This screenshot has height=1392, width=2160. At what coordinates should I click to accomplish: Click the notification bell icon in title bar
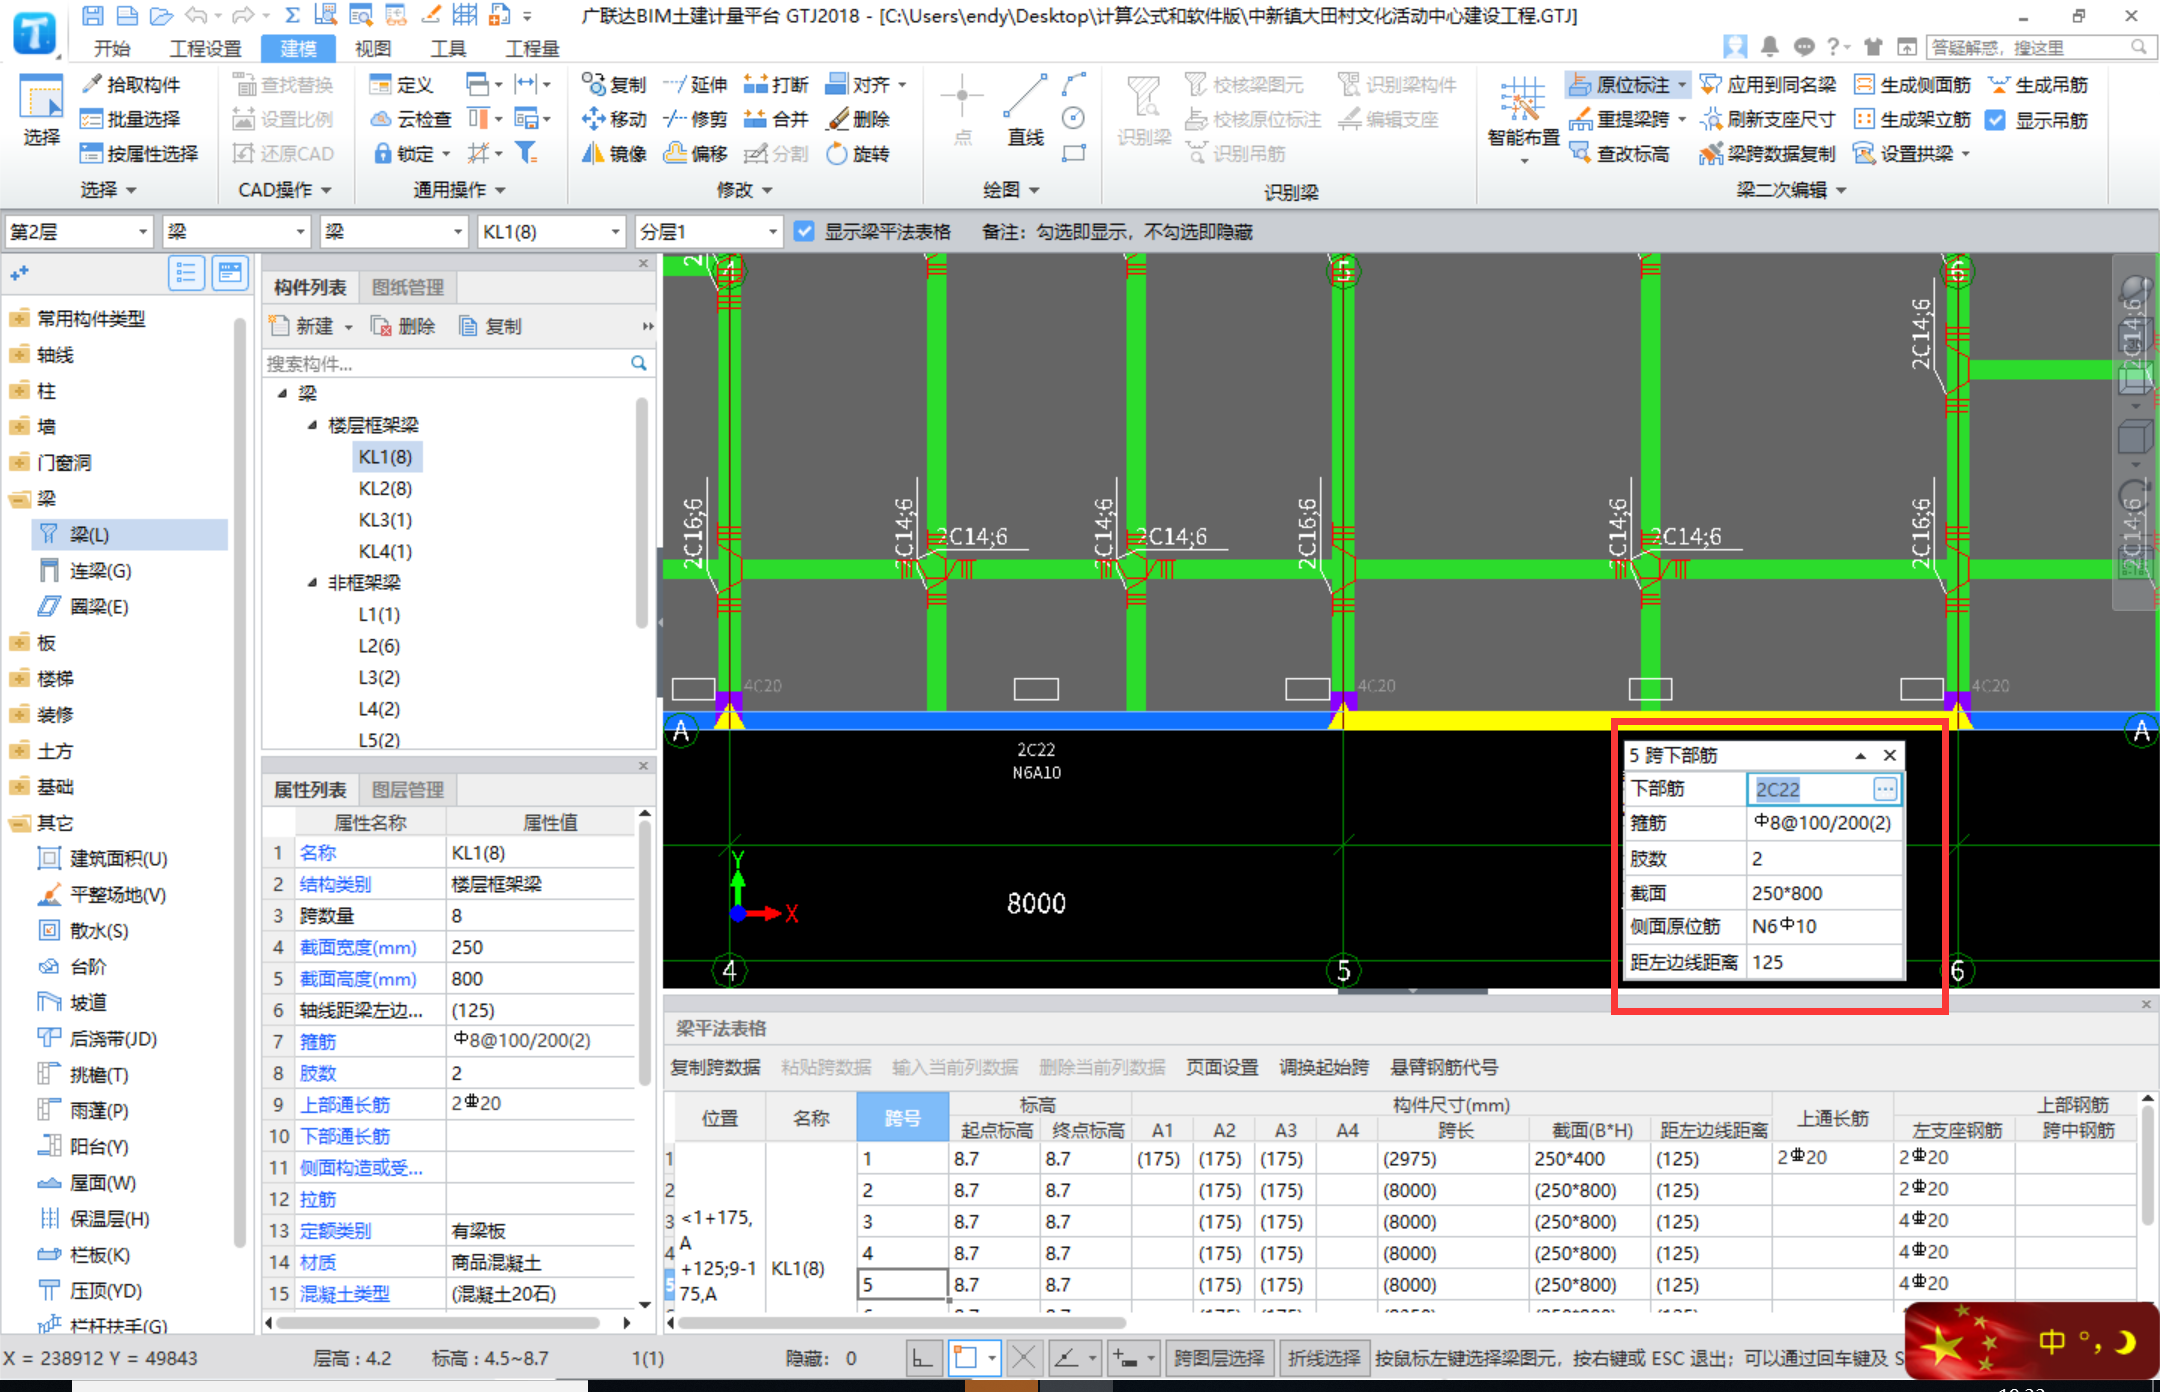[x=1769, y=47]
